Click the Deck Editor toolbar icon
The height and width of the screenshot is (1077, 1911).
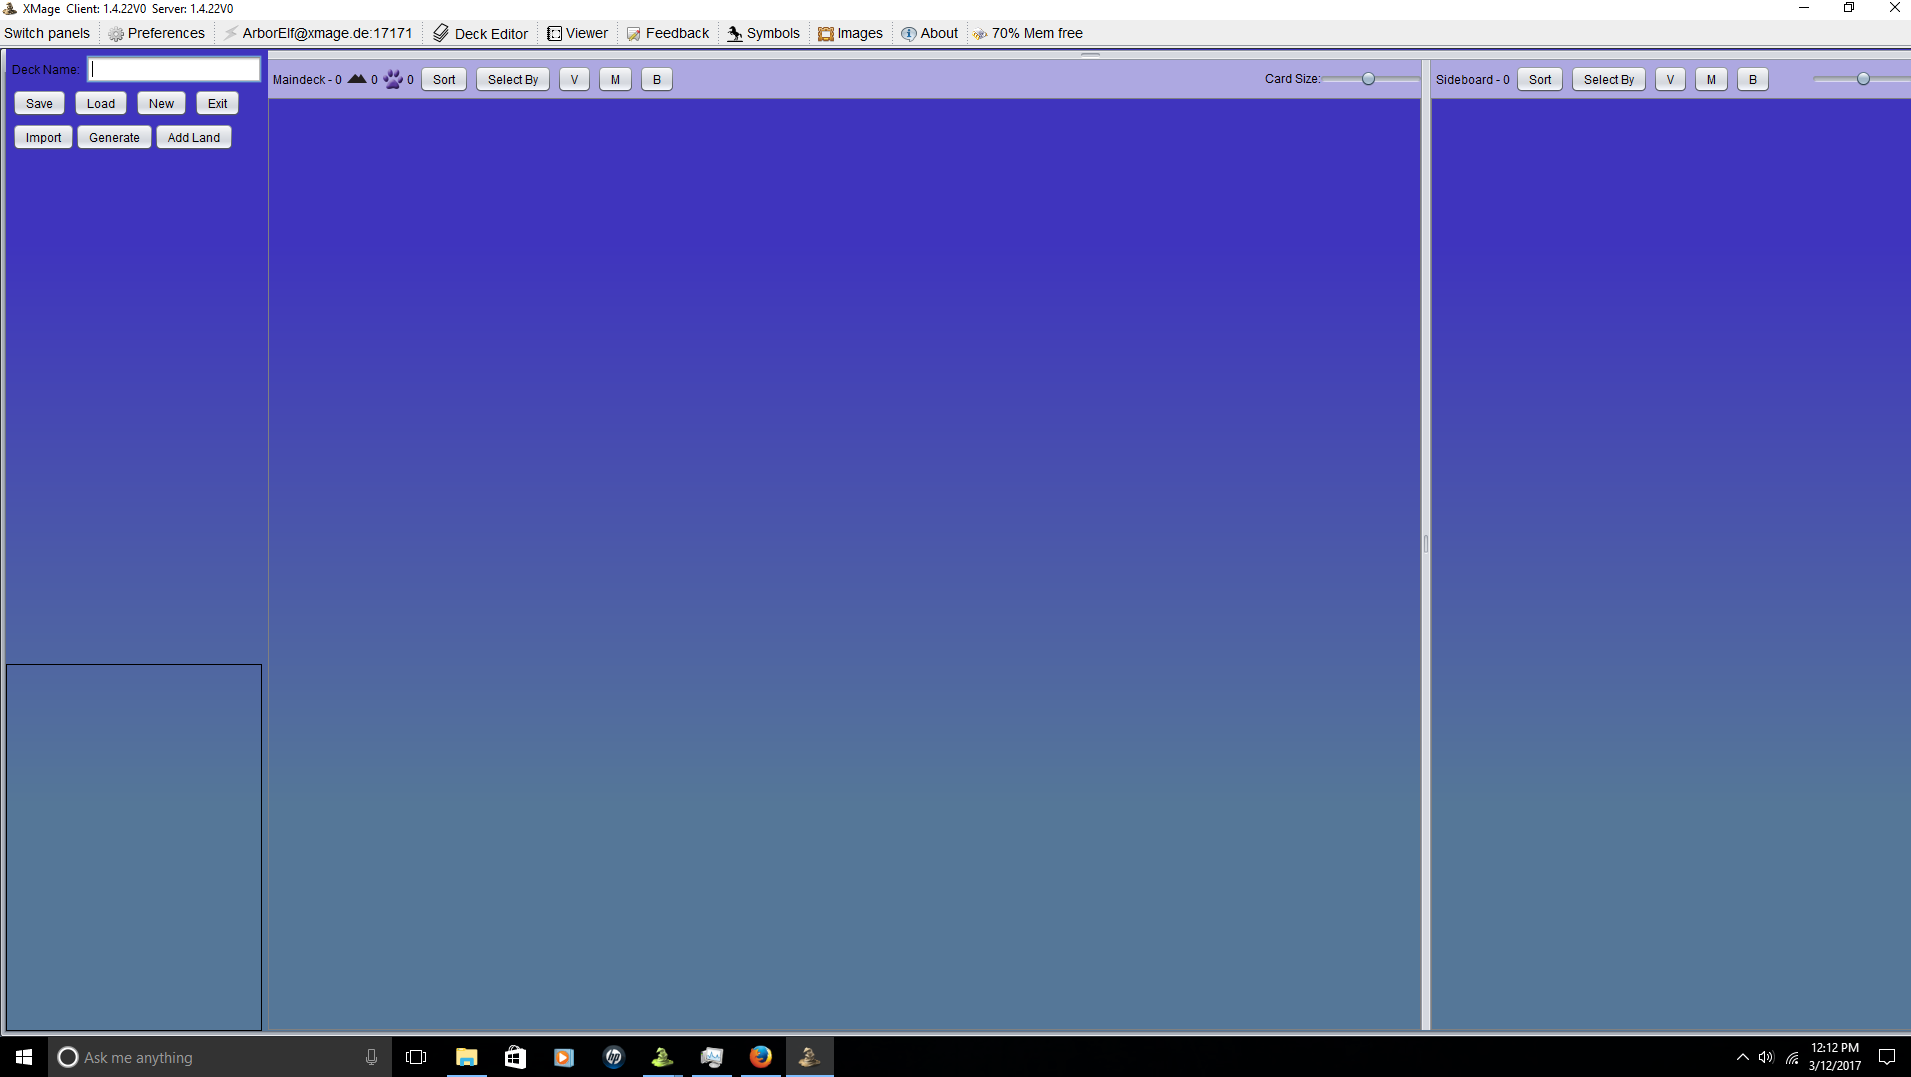(x=441, y=33)
